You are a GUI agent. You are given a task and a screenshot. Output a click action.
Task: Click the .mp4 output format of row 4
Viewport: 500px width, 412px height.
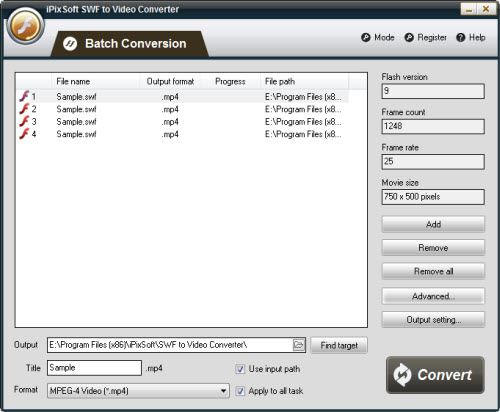coord(170,134)
